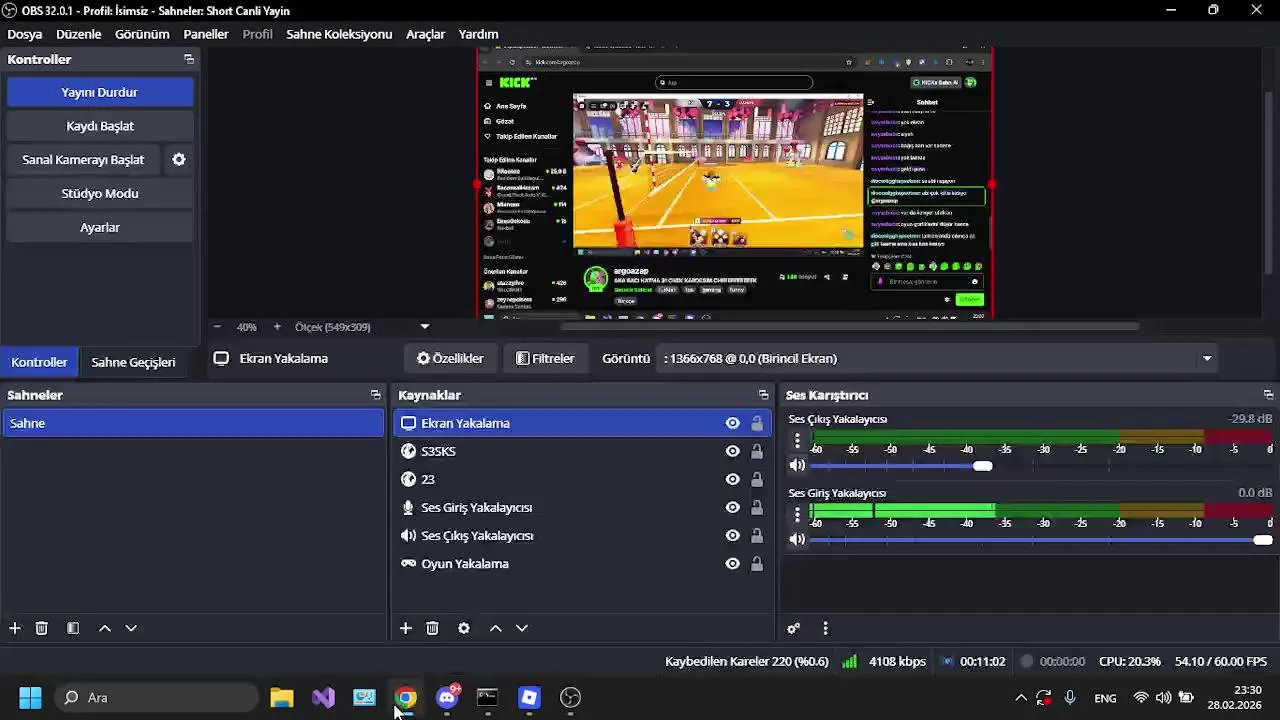Show hidden system tray icons chevron

pos(1020,697)
